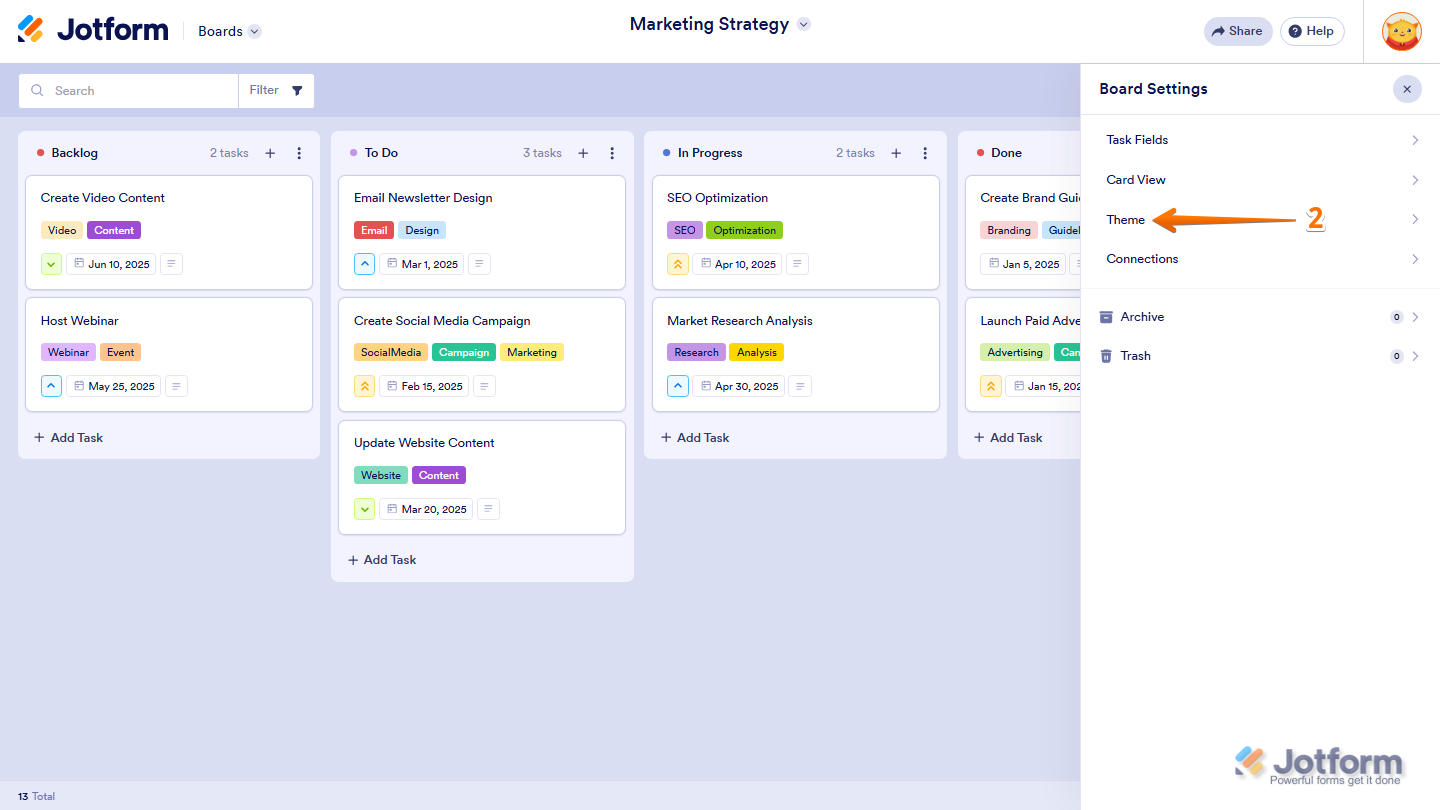Screen dimensions: 1440x810
Task: Select the Optimization tag label
Action: coord(744,230)
